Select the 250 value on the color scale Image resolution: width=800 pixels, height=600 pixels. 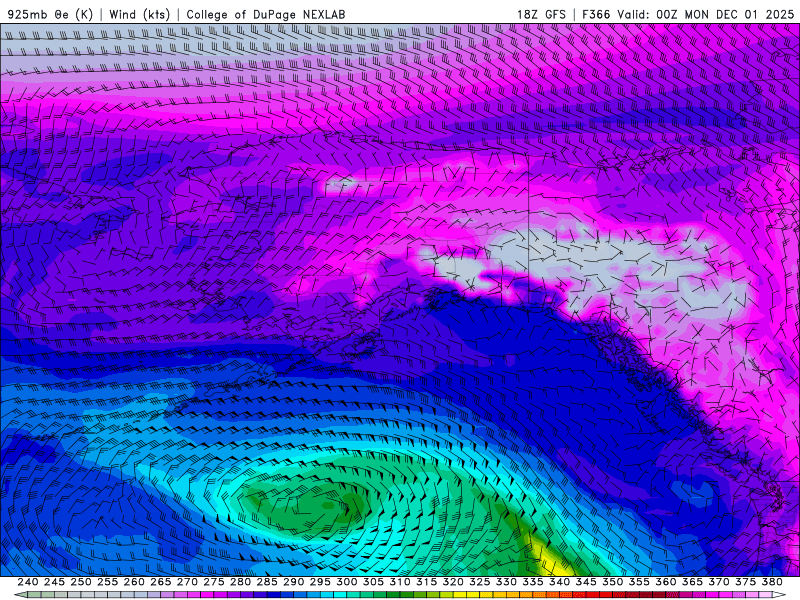pos(81,582)
